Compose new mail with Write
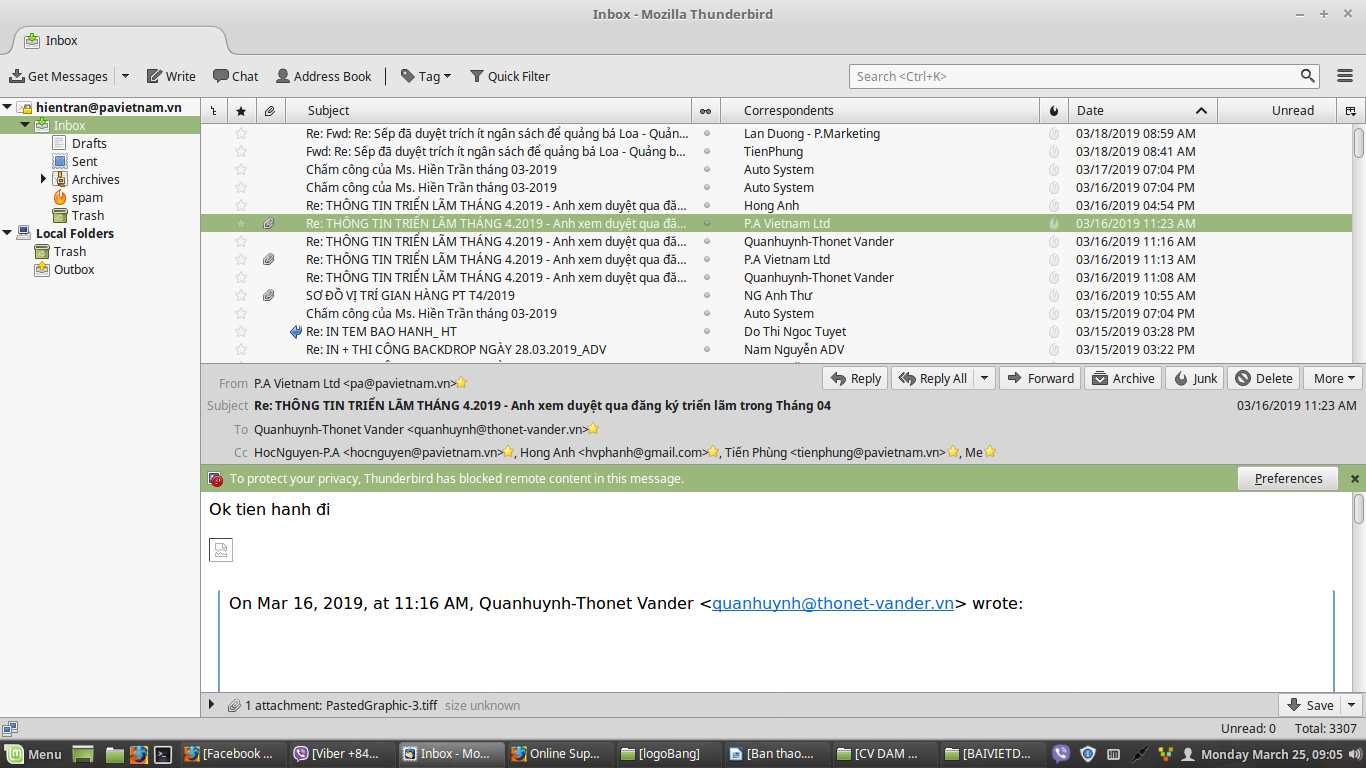 pyautogui.click(x=171, y=76)
